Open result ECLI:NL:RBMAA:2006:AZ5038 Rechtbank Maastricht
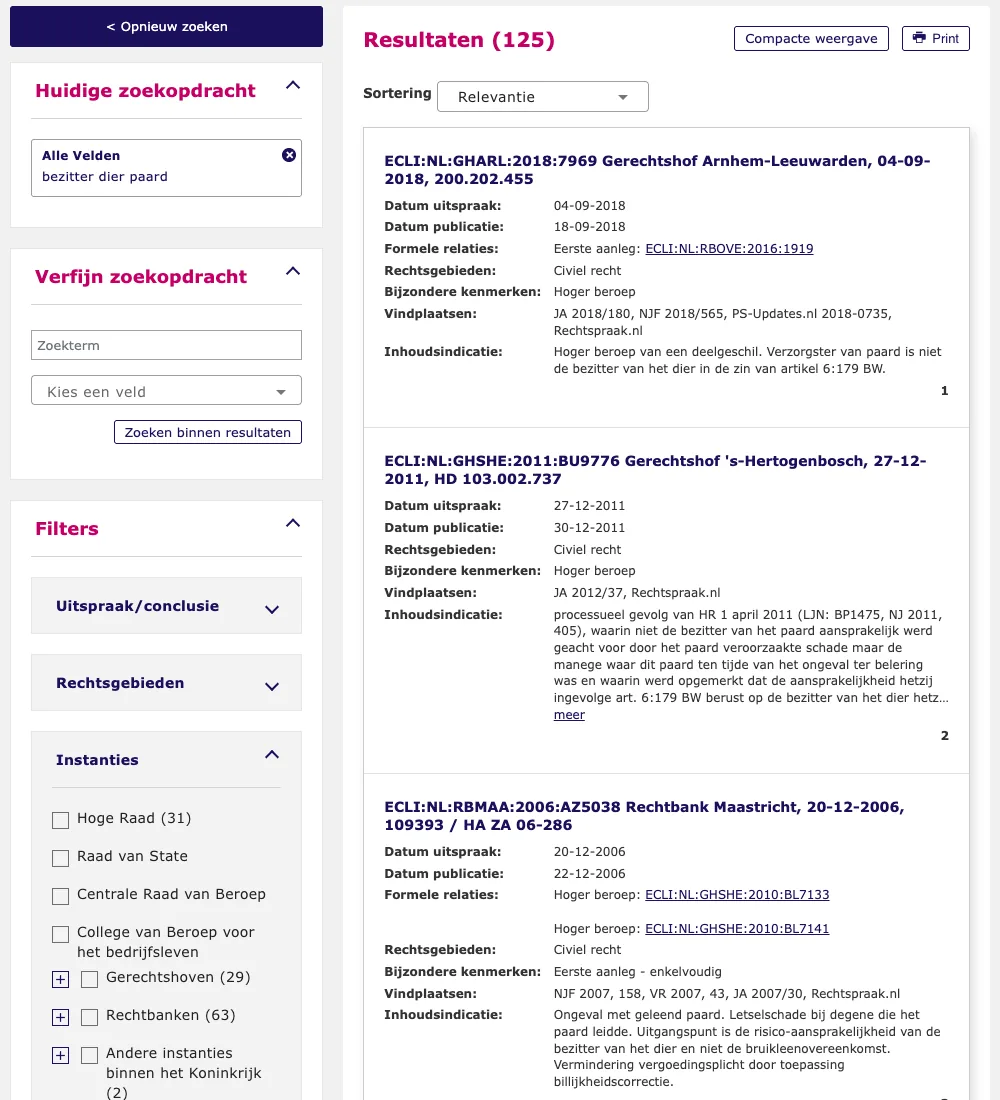Image resolution: width=1000 pixels, height=1100 pixels. click(x=644, y=816)
